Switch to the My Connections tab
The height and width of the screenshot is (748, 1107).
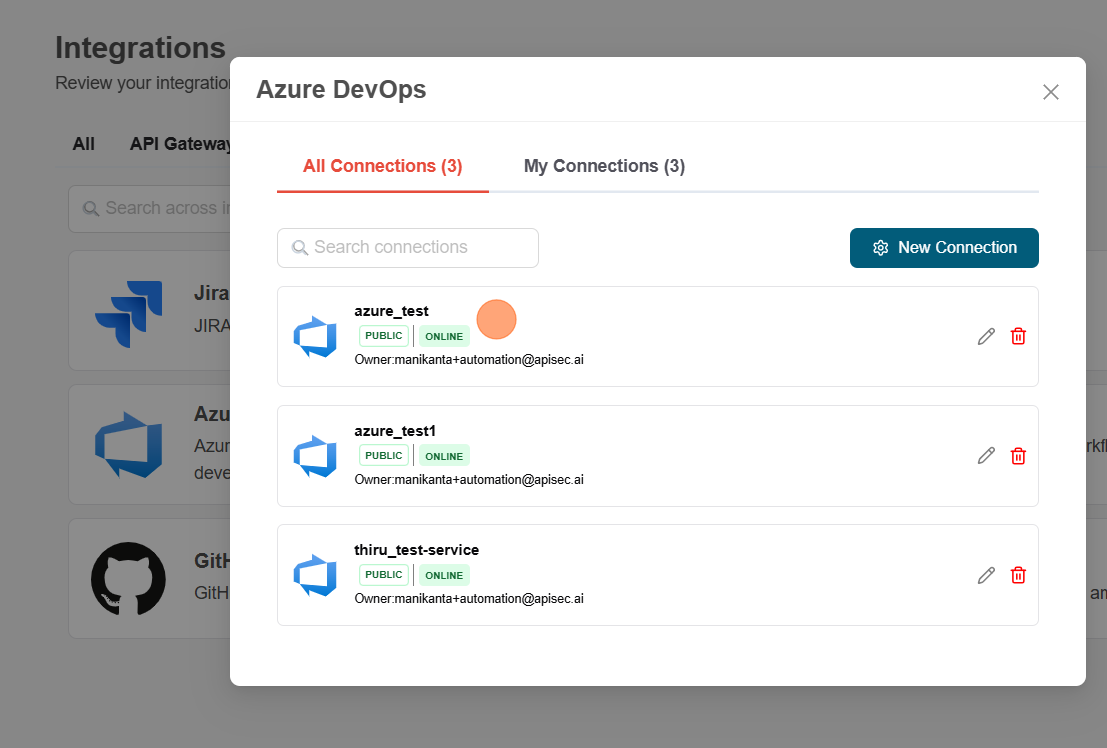pos(604,166)
